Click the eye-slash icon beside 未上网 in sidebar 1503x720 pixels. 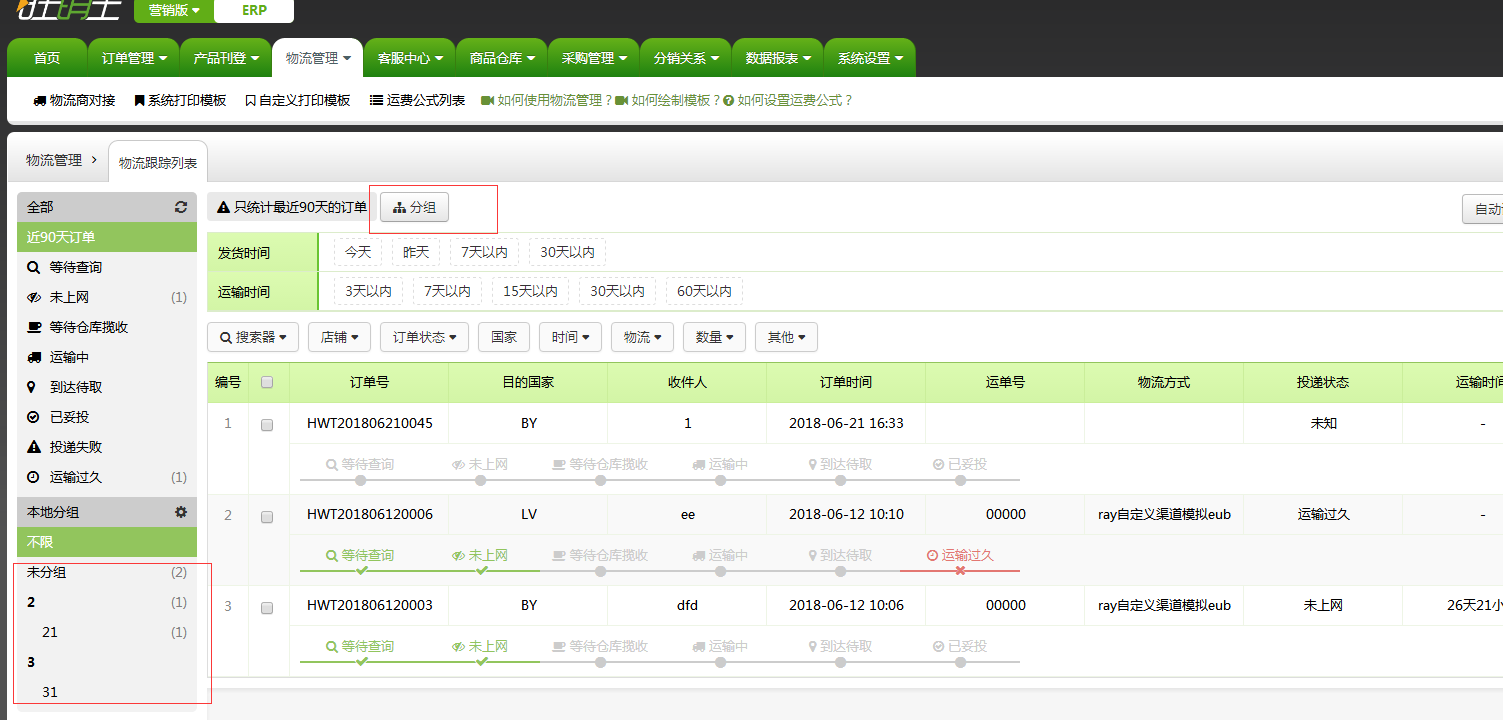pyautogui.click(x=34, y=297)
